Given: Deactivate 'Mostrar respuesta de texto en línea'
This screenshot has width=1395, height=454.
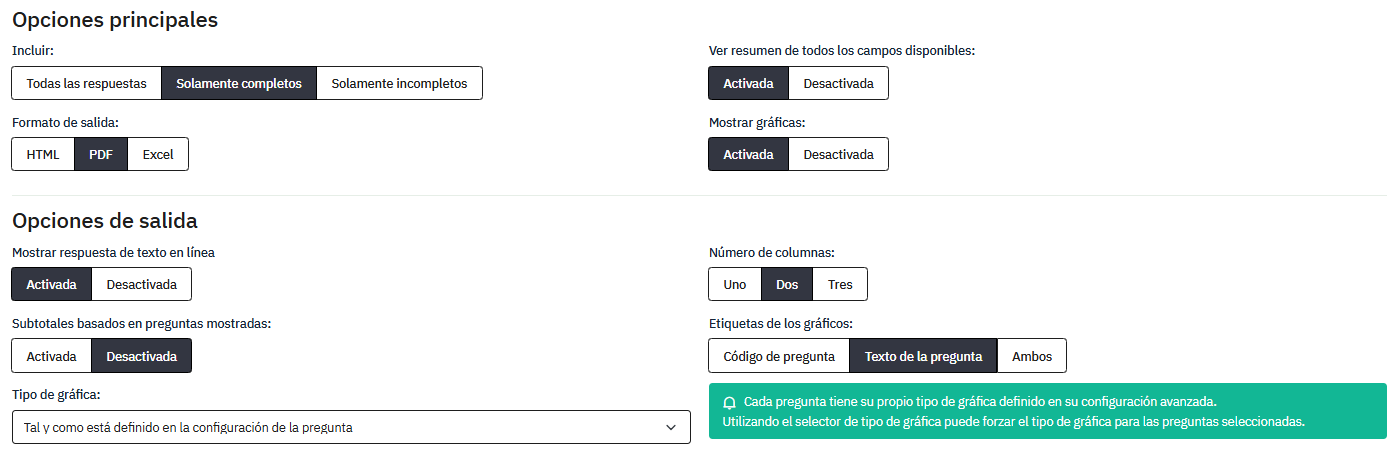Looking at the screenshot, I should pos(141,284).
